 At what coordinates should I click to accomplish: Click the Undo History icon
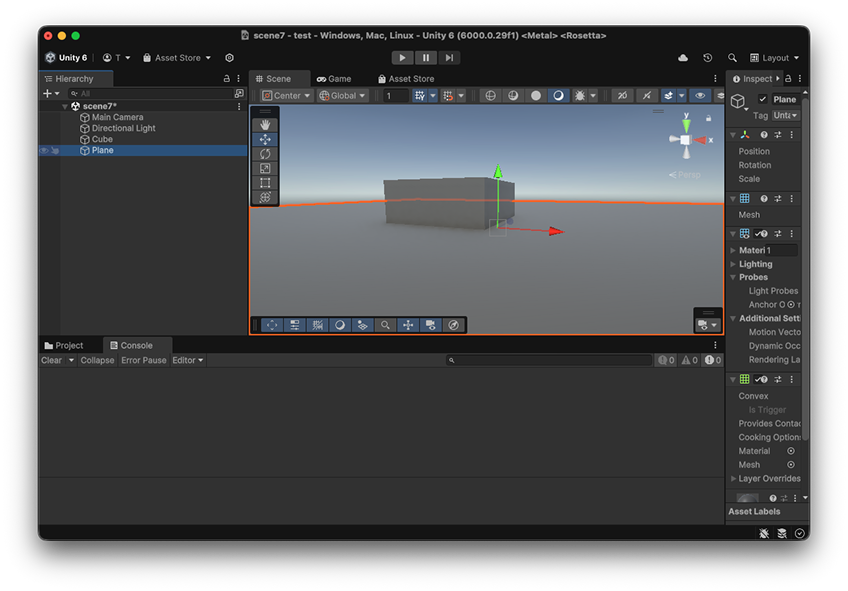708,58
